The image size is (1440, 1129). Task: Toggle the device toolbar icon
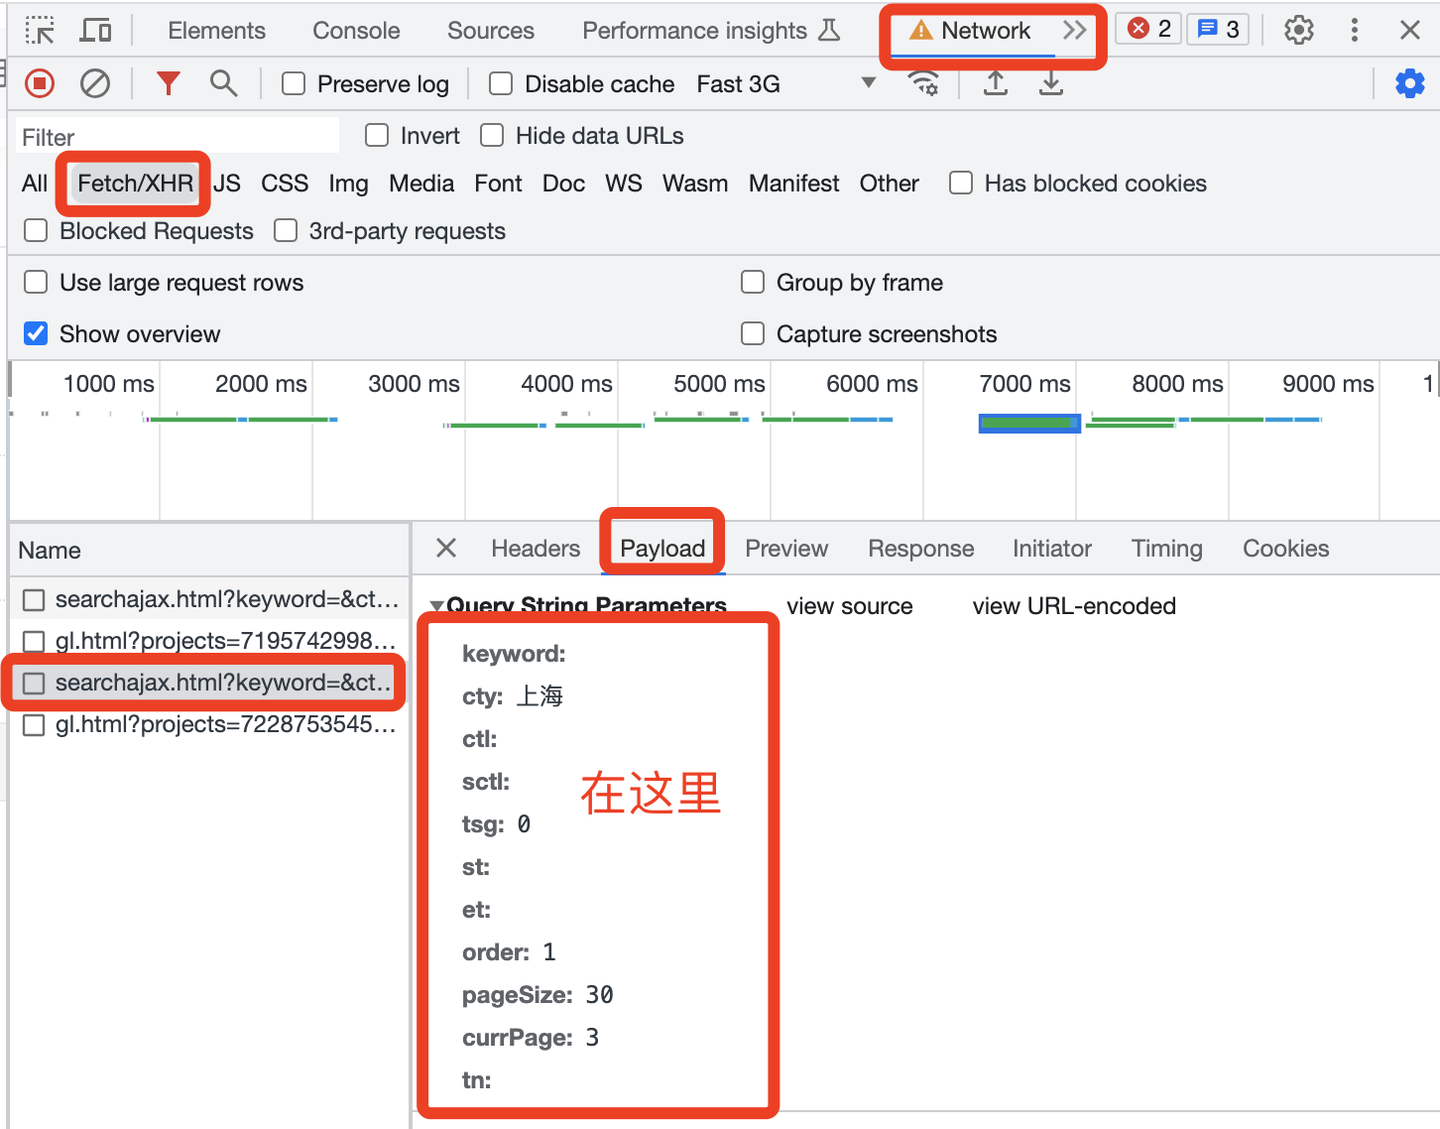click(x=95, y=31)
